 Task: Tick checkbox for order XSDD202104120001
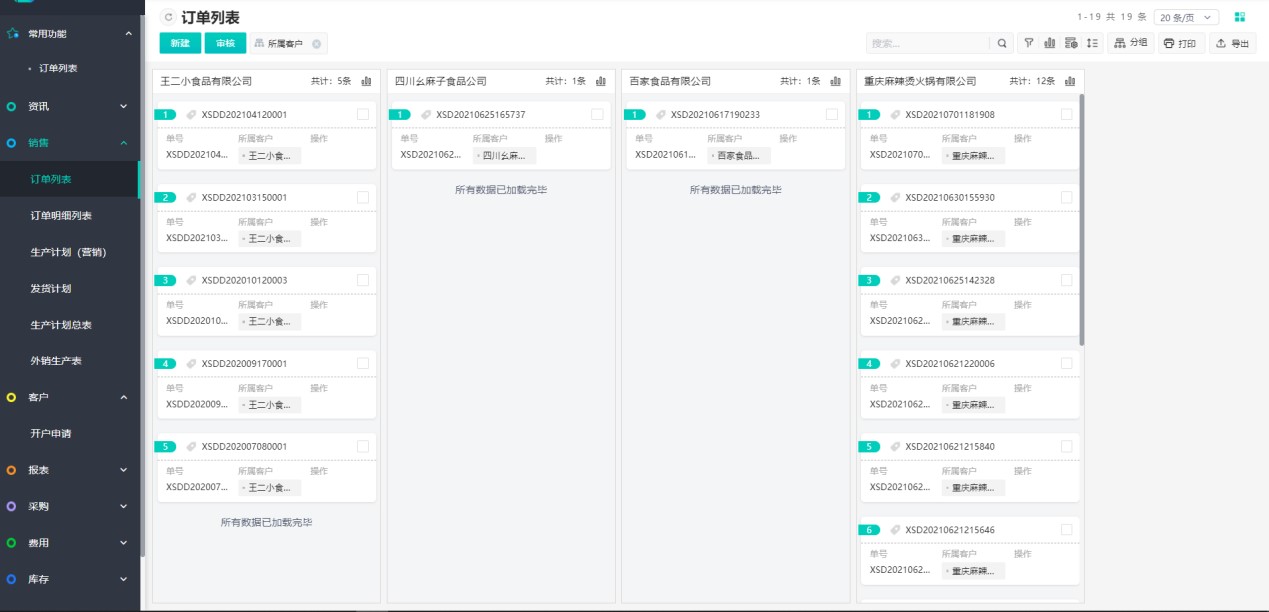pos(363,114)
